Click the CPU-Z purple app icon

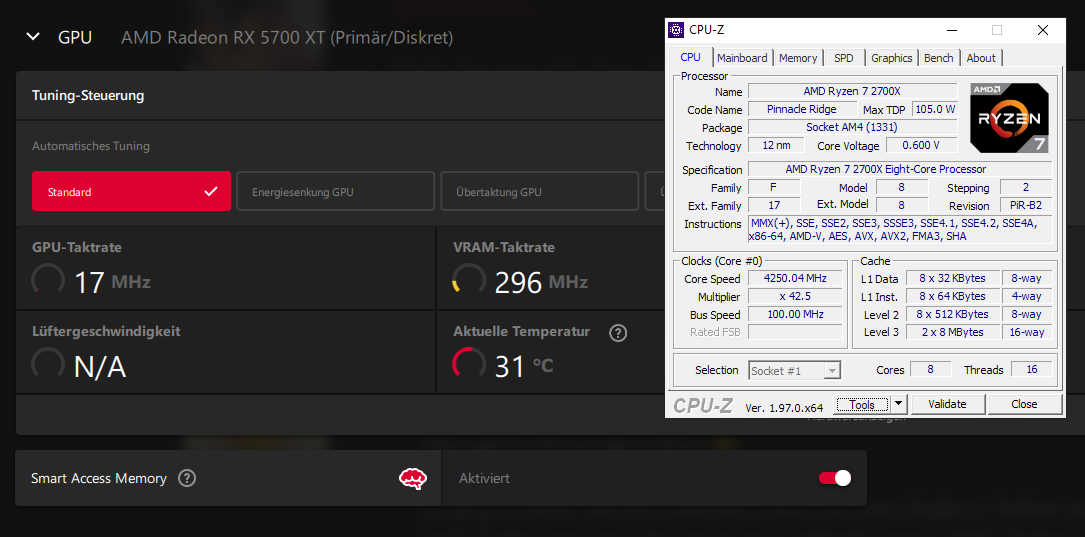[676, 30]
